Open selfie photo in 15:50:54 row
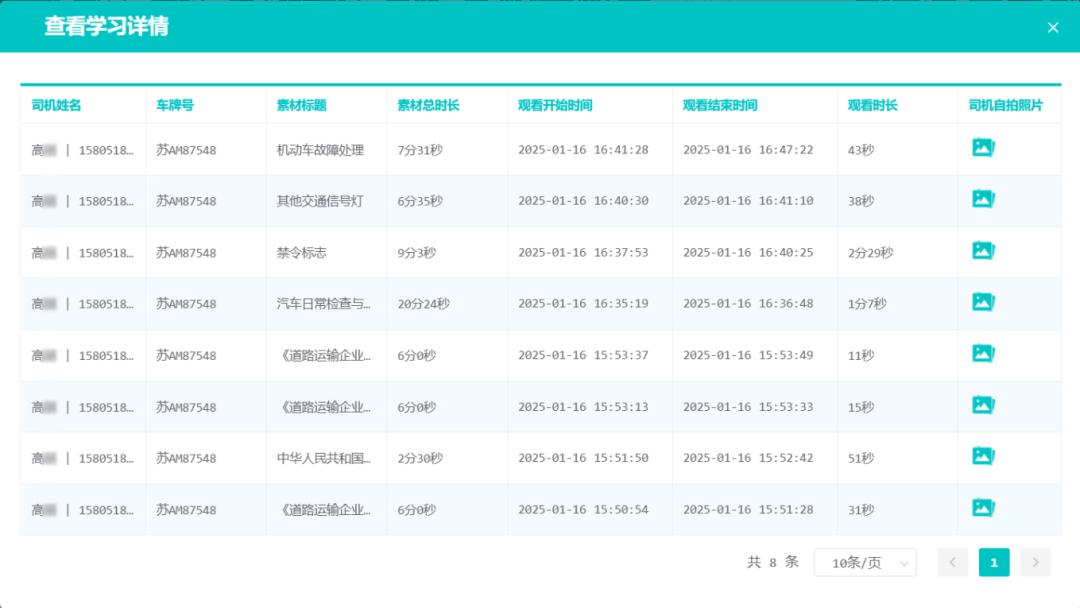The image size is (1080, 608). [983, 507]
